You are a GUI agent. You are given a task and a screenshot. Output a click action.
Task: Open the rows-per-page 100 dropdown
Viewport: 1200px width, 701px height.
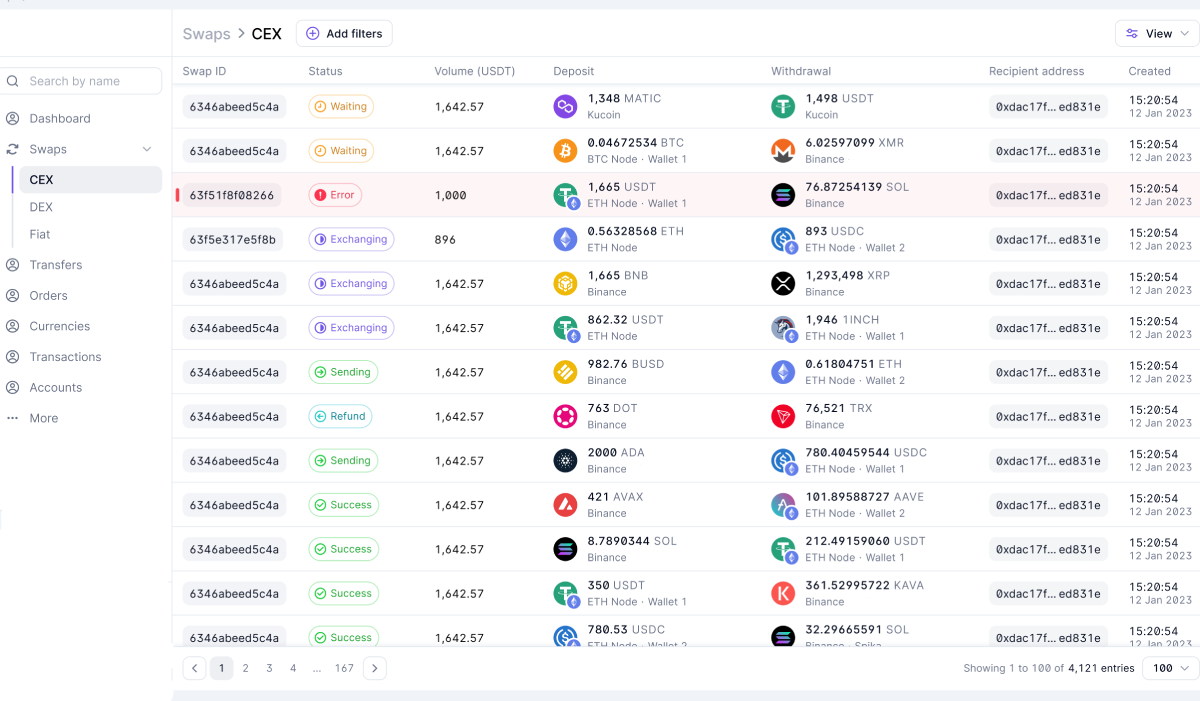point(1168,667)
